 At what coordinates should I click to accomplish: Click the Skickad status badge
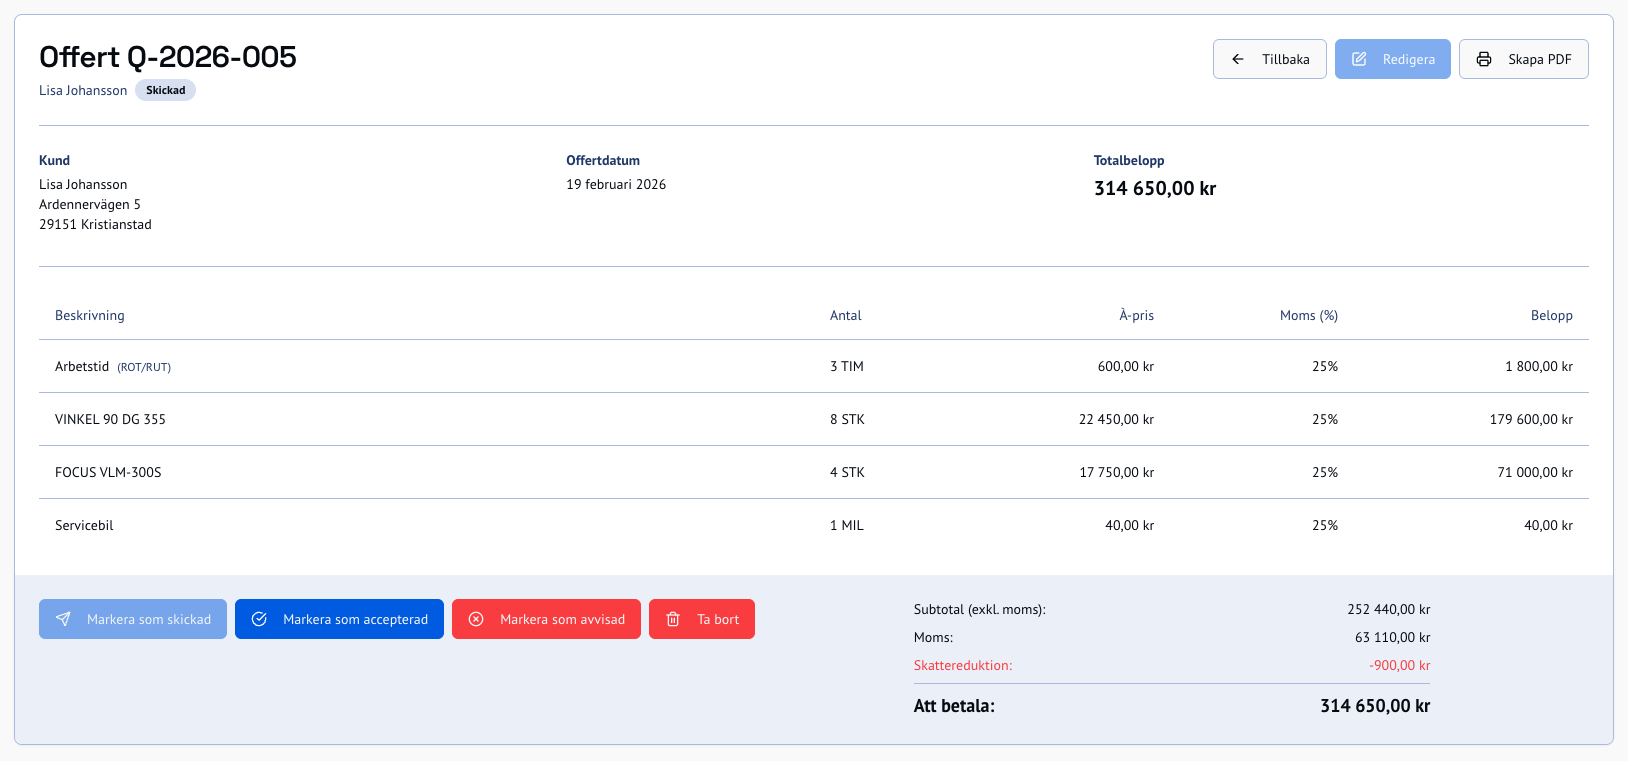(x=165, y=90)
